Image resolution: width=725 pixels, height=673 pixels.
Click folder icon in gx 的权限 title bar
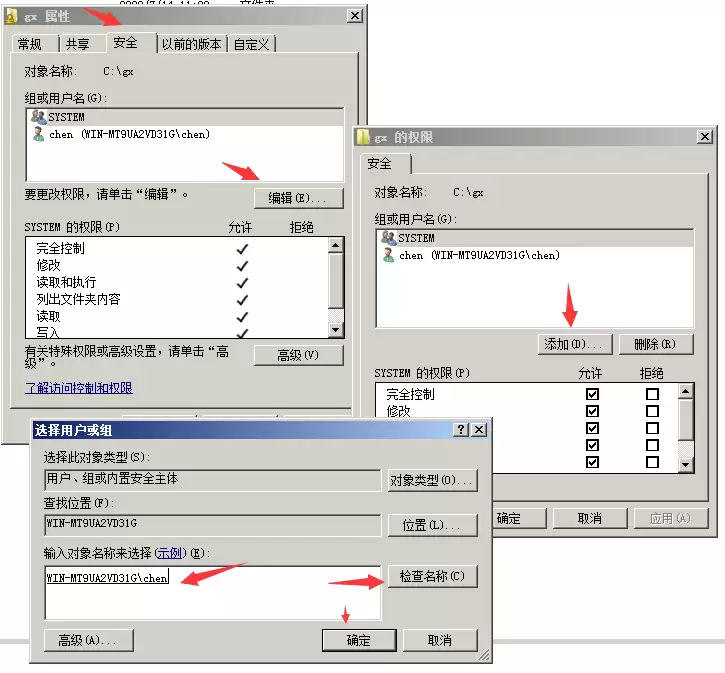click(x=364, y=137)
